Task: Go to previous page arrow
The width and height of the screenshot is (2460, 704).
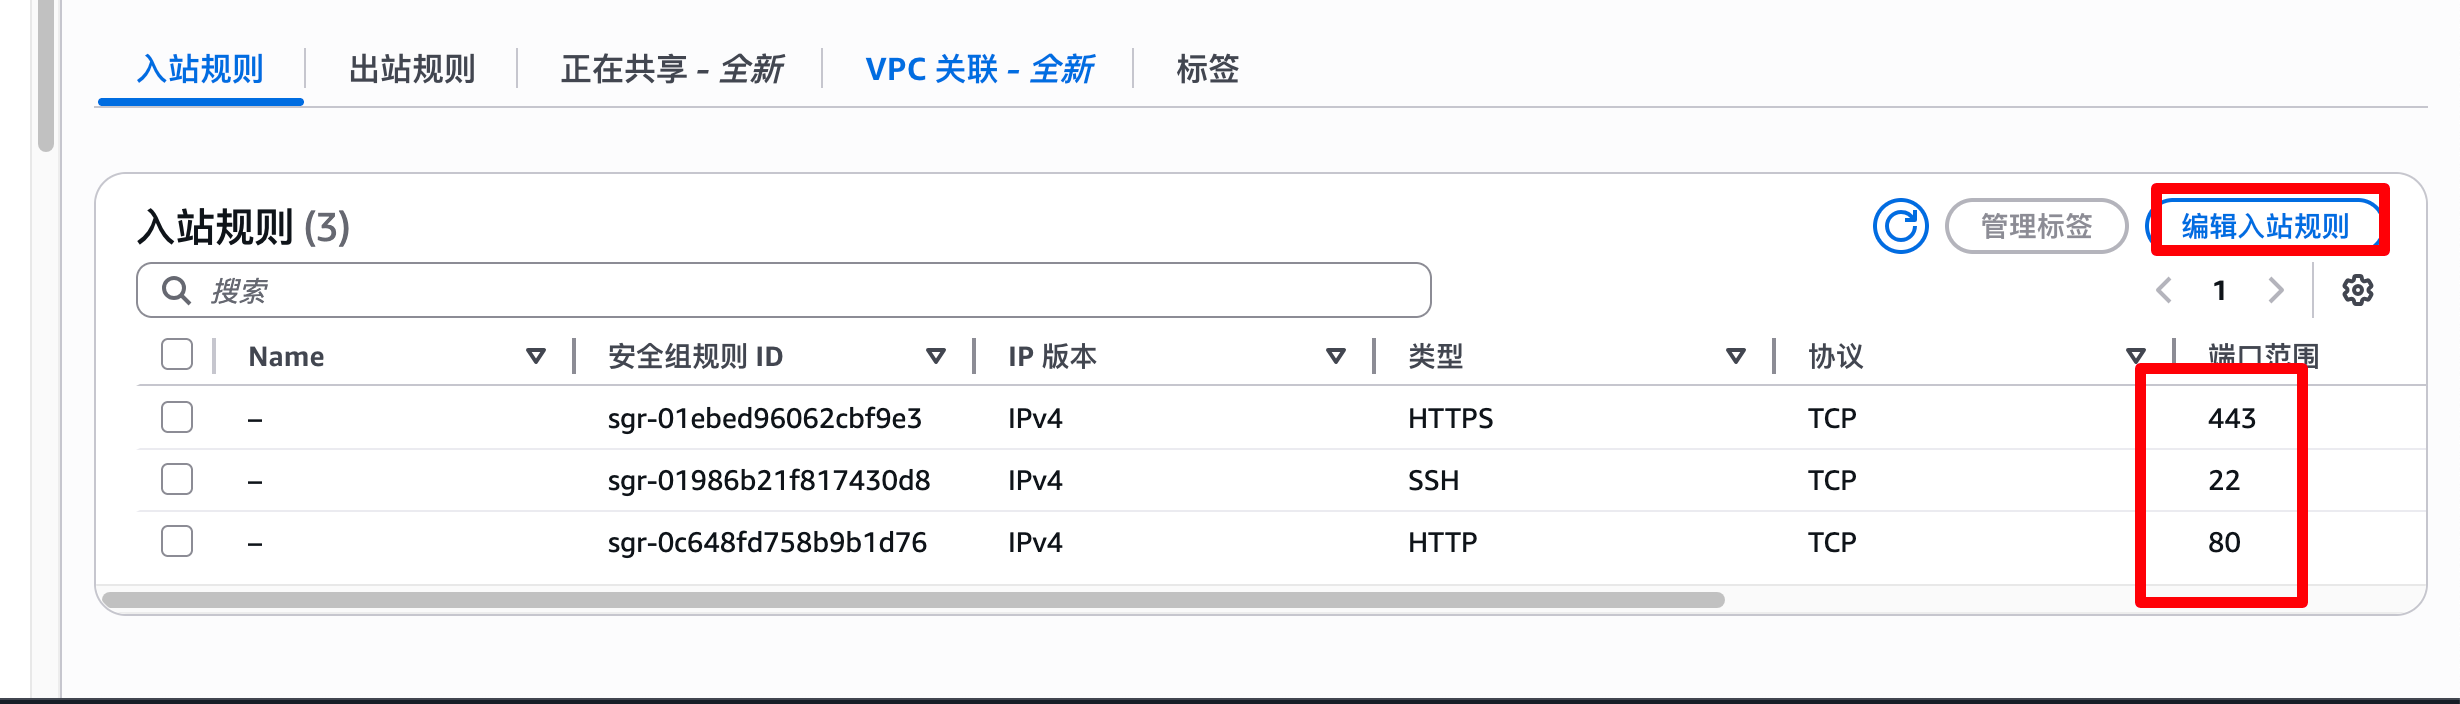Action: click(2164, 290)
